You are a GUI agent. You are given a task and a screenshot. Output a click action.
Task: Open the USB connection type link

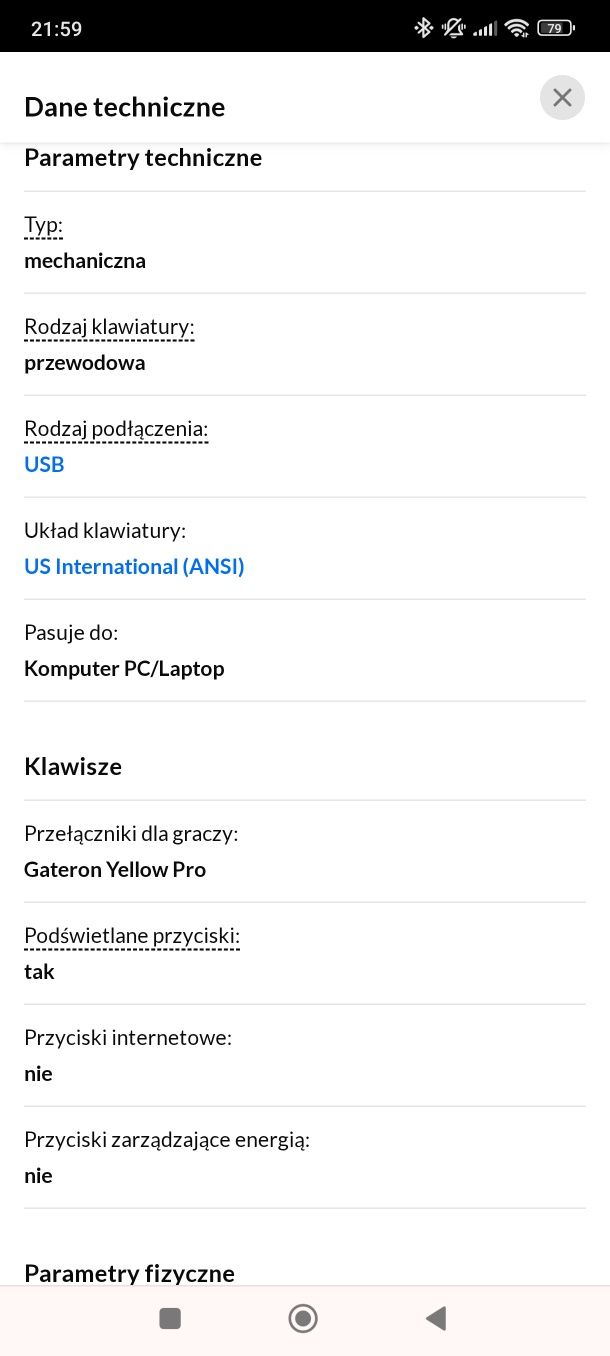pos(44,465)
